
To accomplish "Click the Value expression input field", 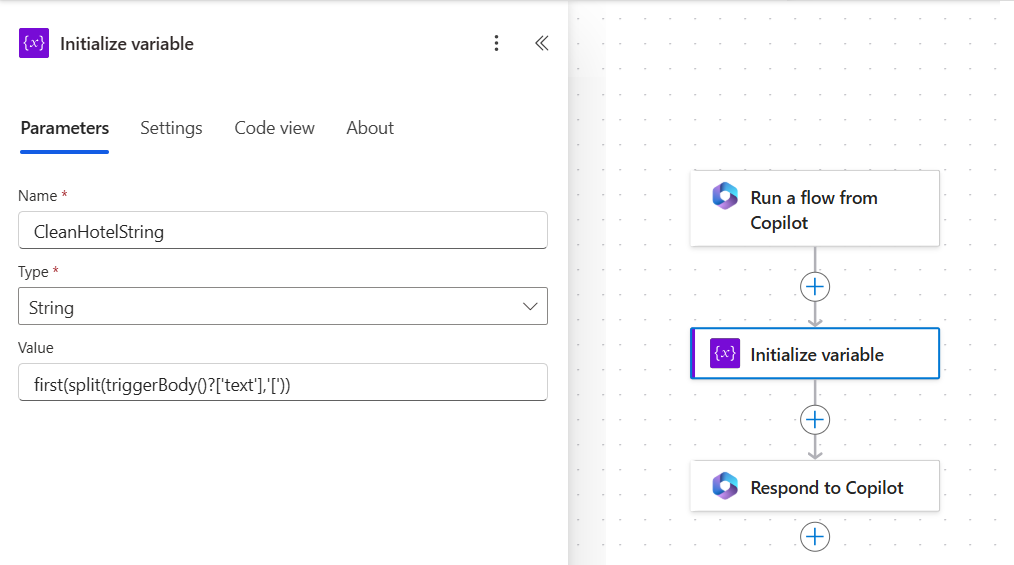I will pyautogui.click(x=282, y=382).
